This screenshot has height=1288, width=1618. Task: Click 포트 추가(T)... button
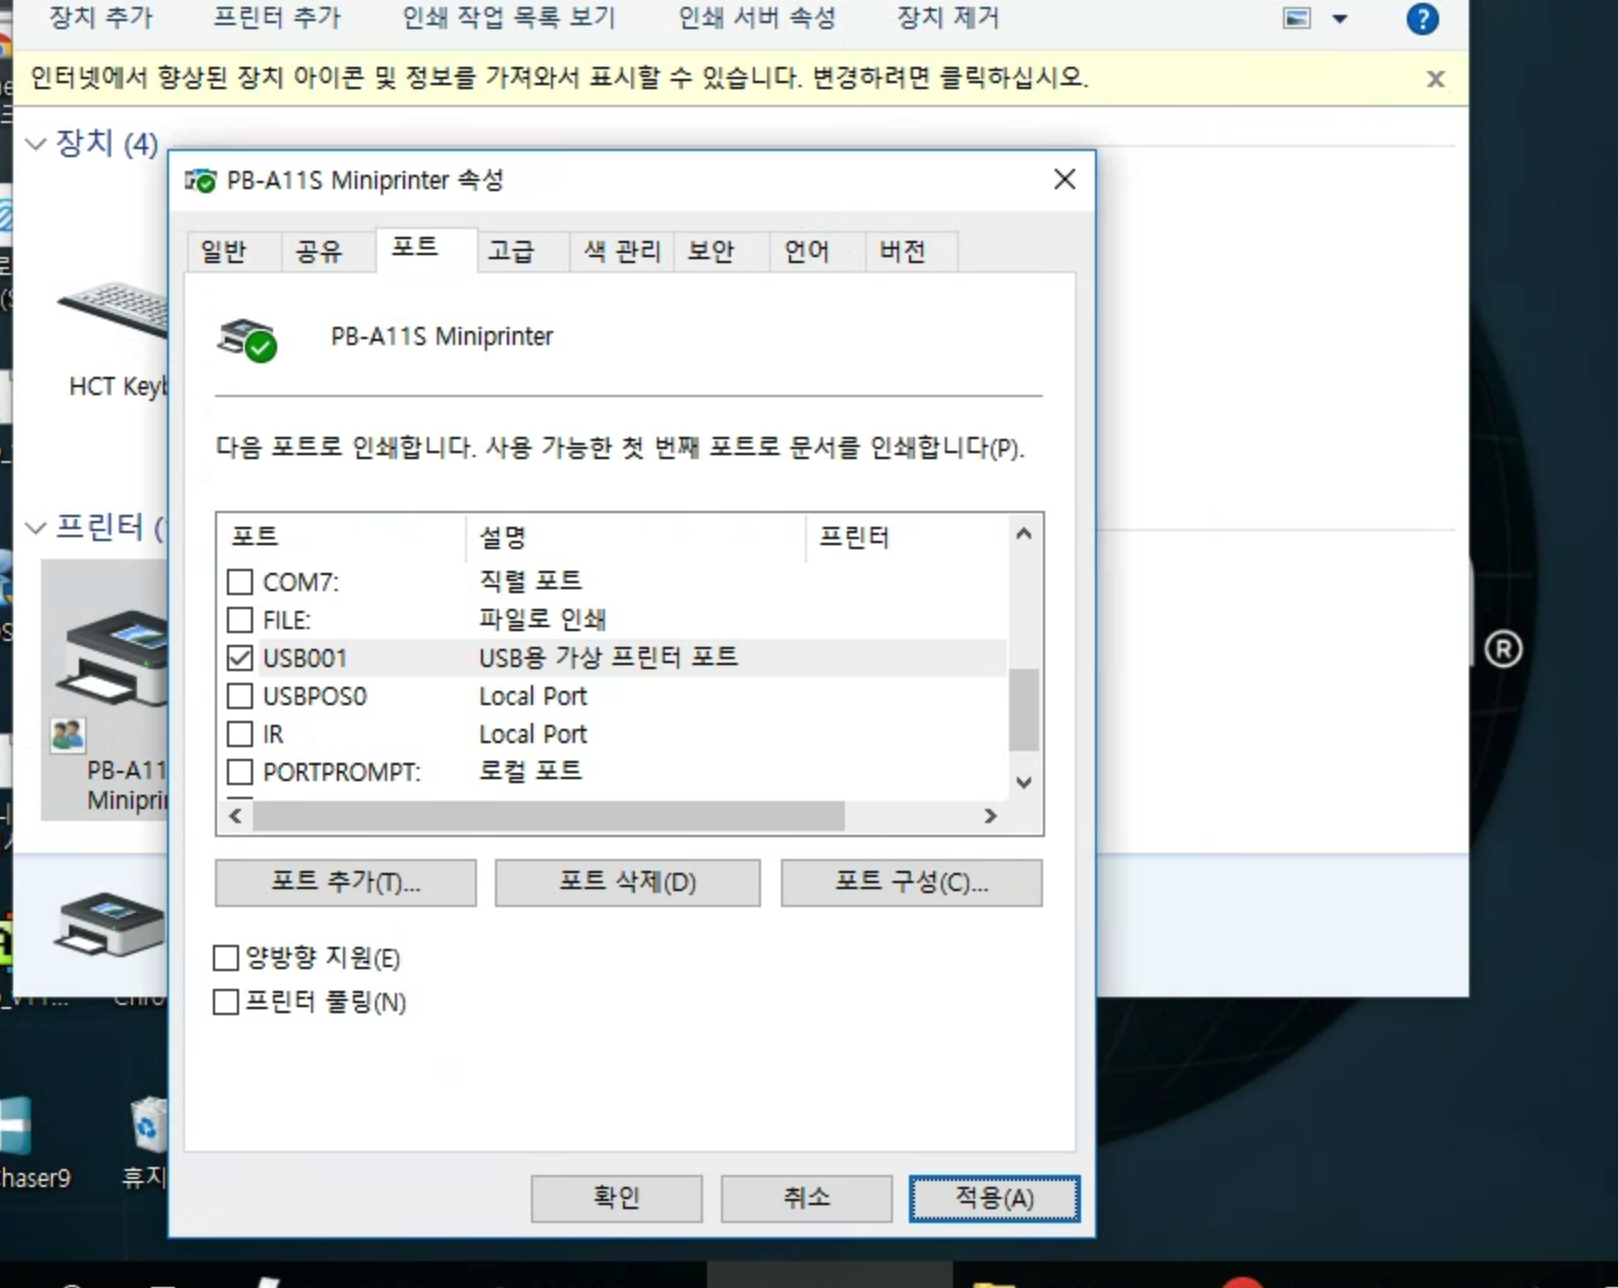[x=346, y=883]
